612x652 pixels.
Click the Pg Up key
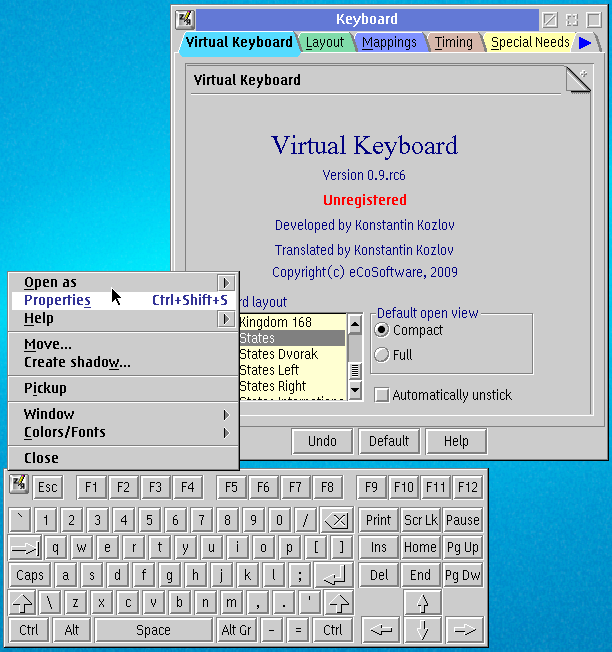coord(463,548)
